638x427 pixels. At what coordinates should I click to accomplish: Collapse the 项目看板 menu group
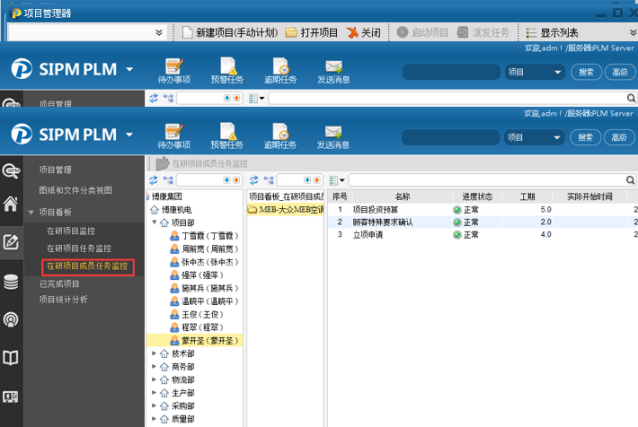point(31,212)
